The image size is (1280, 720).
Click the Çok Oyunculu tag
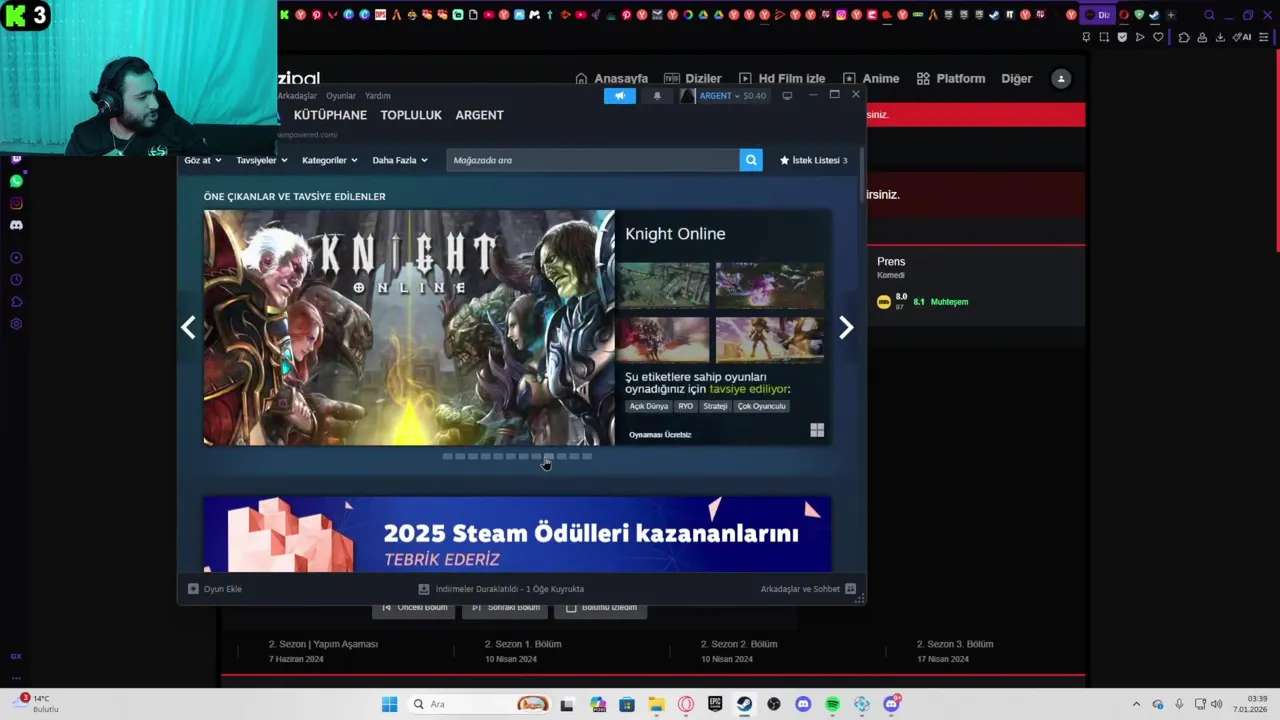[762, 406]
